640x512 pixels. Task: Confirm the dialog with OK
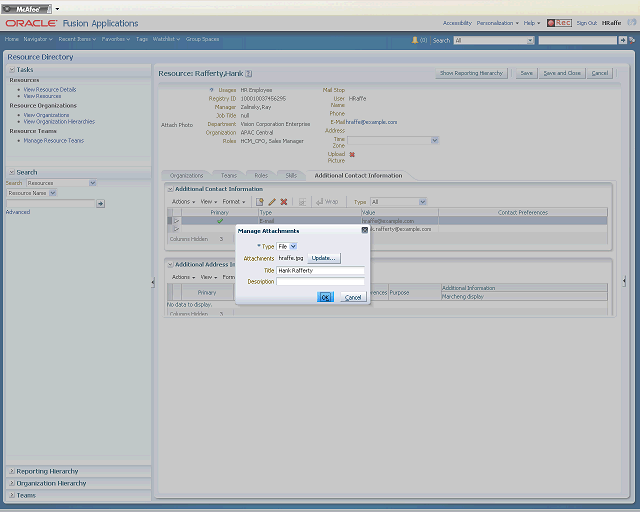[325, 297]
